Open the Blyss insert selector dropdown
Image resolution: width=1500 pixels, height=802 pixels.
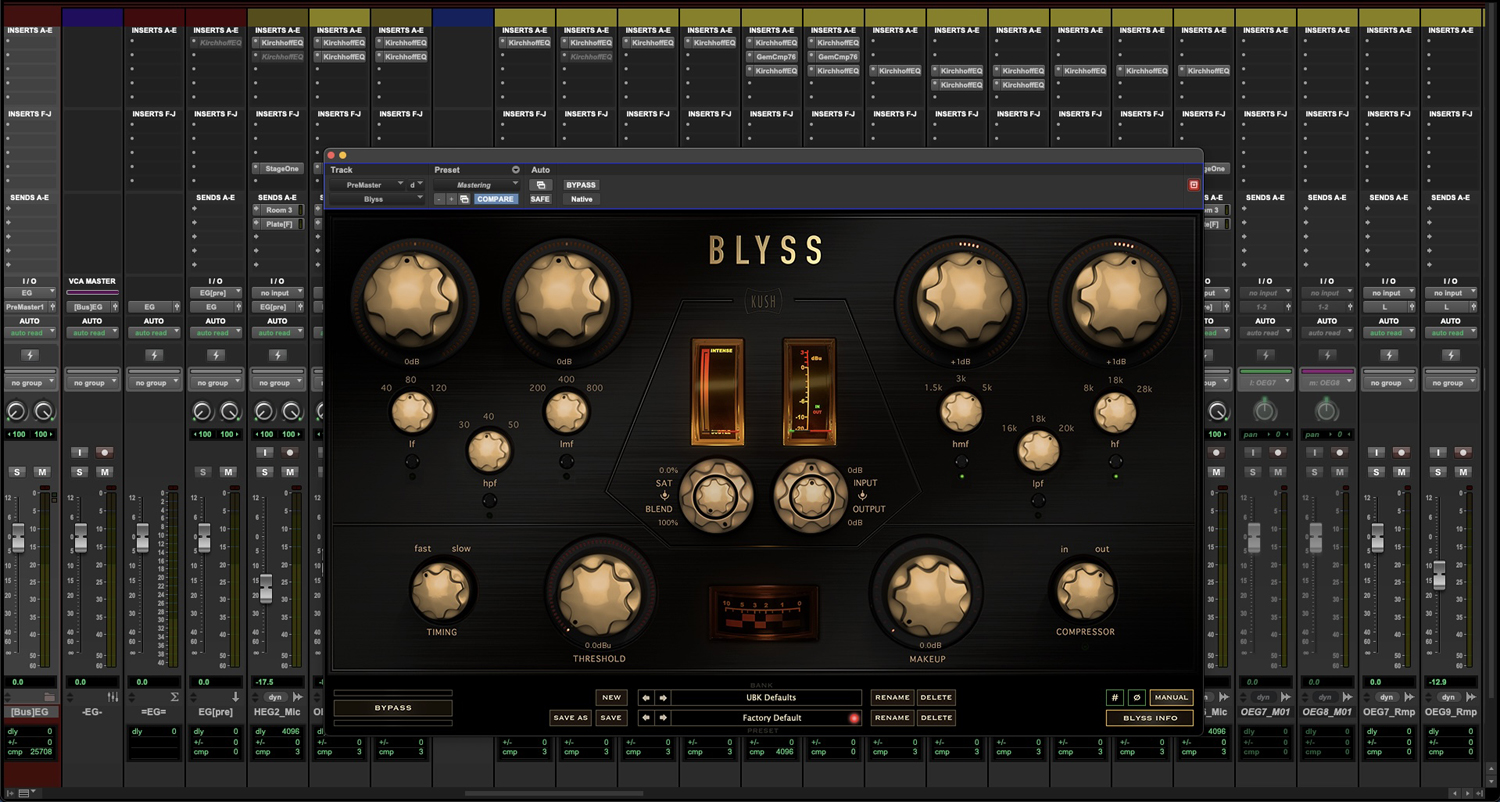pyautogui.click(x=378, y=199)
